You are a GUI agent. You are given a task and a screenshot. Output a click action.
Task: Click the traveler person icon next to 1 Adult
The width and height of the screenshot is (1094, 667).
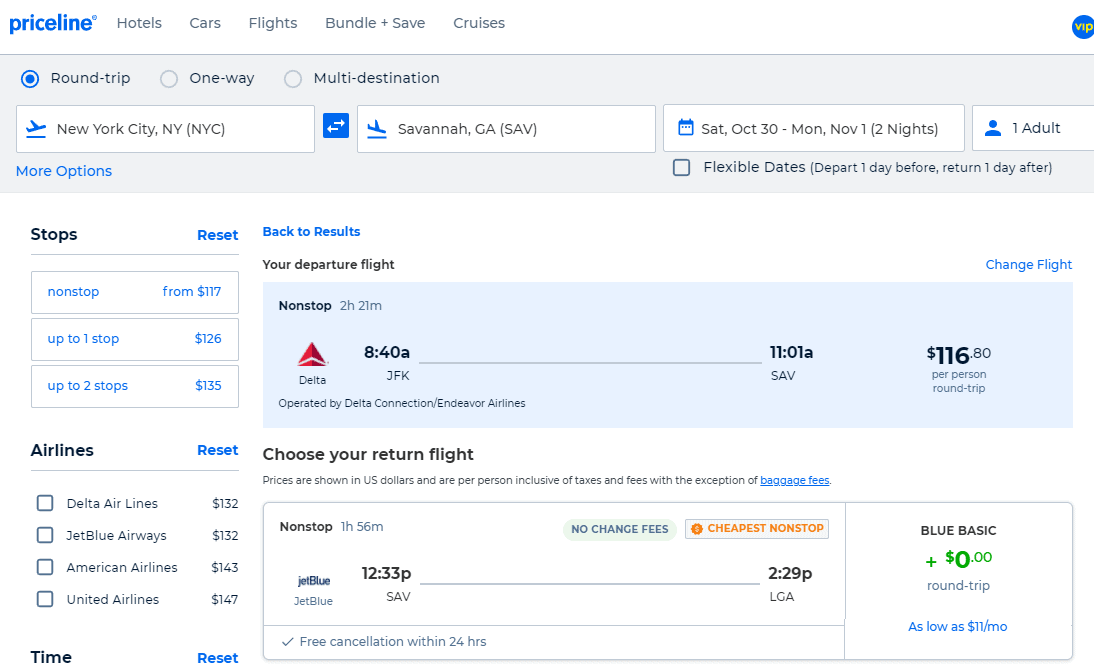point(992,127)
